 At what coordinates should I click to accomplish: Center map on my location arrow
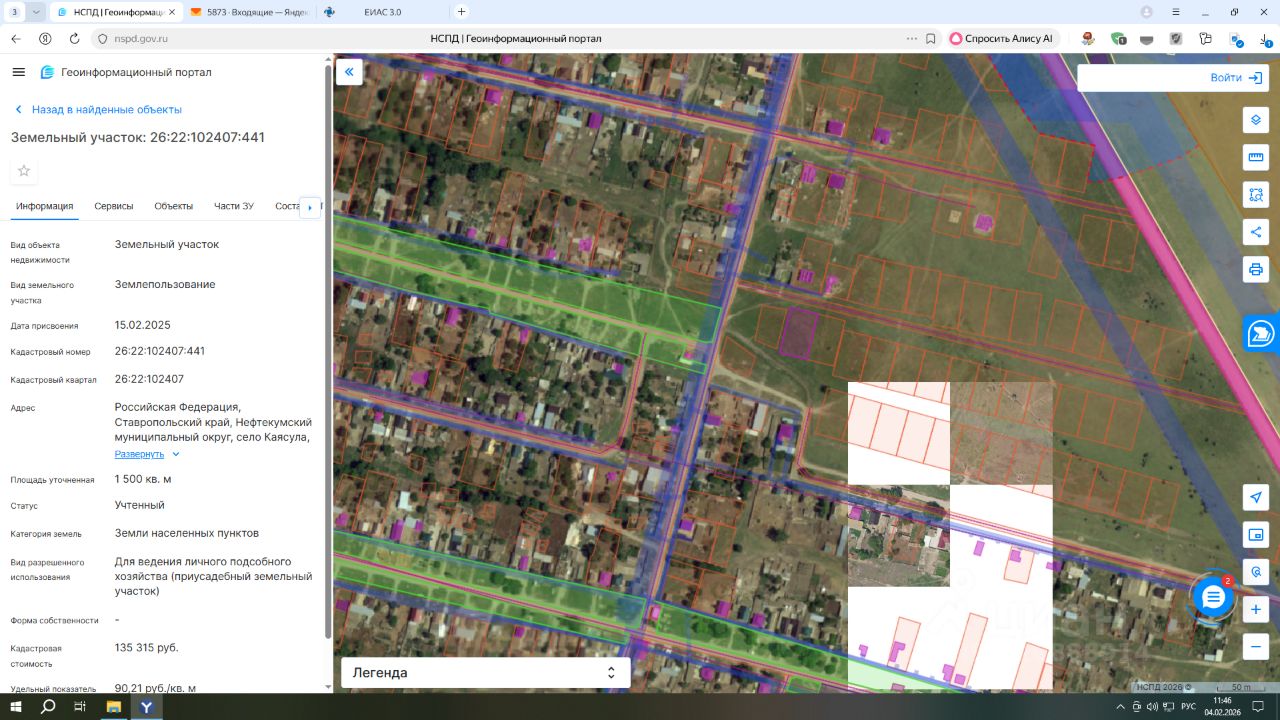click(1256, 498)
